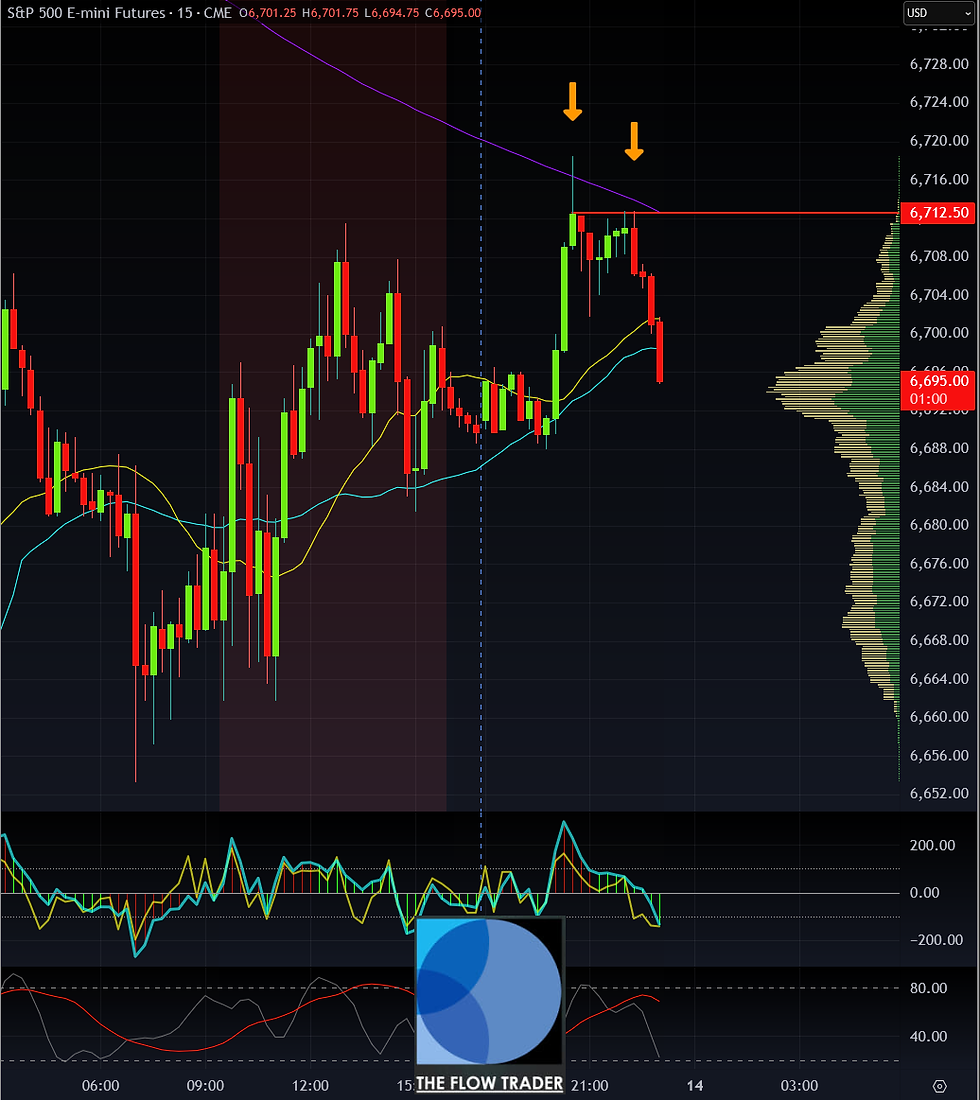Screen dimensions: 980x1100
Task: Click the open value O6,701.25
Action: click(269, 13)
